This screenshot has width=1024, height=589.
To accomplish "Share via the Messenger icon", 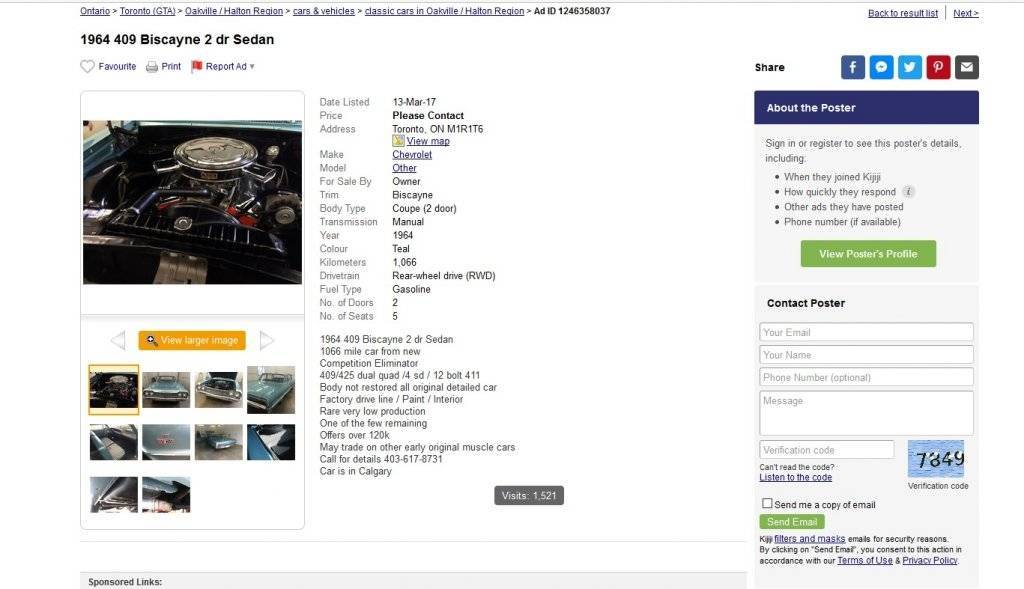I will (881, 67).
